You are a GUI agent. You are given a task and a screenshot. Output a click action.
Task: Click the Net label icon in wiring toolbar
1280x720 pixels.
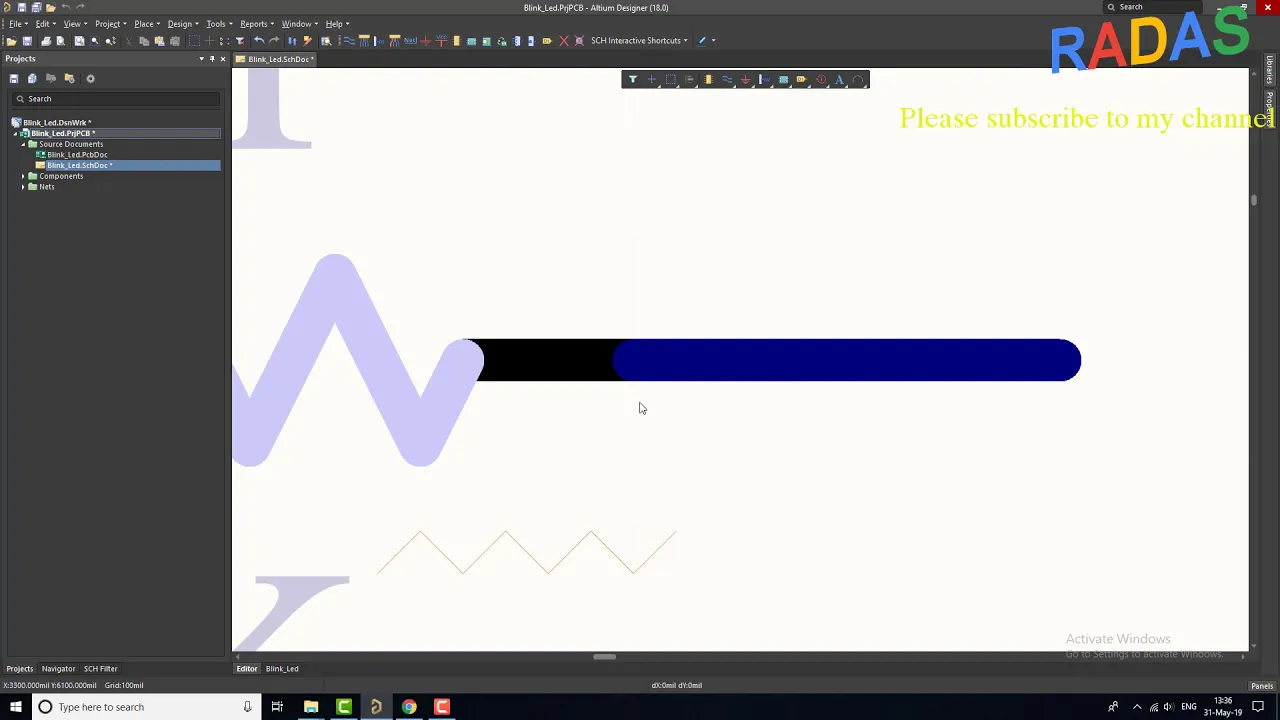coord(410,41)
